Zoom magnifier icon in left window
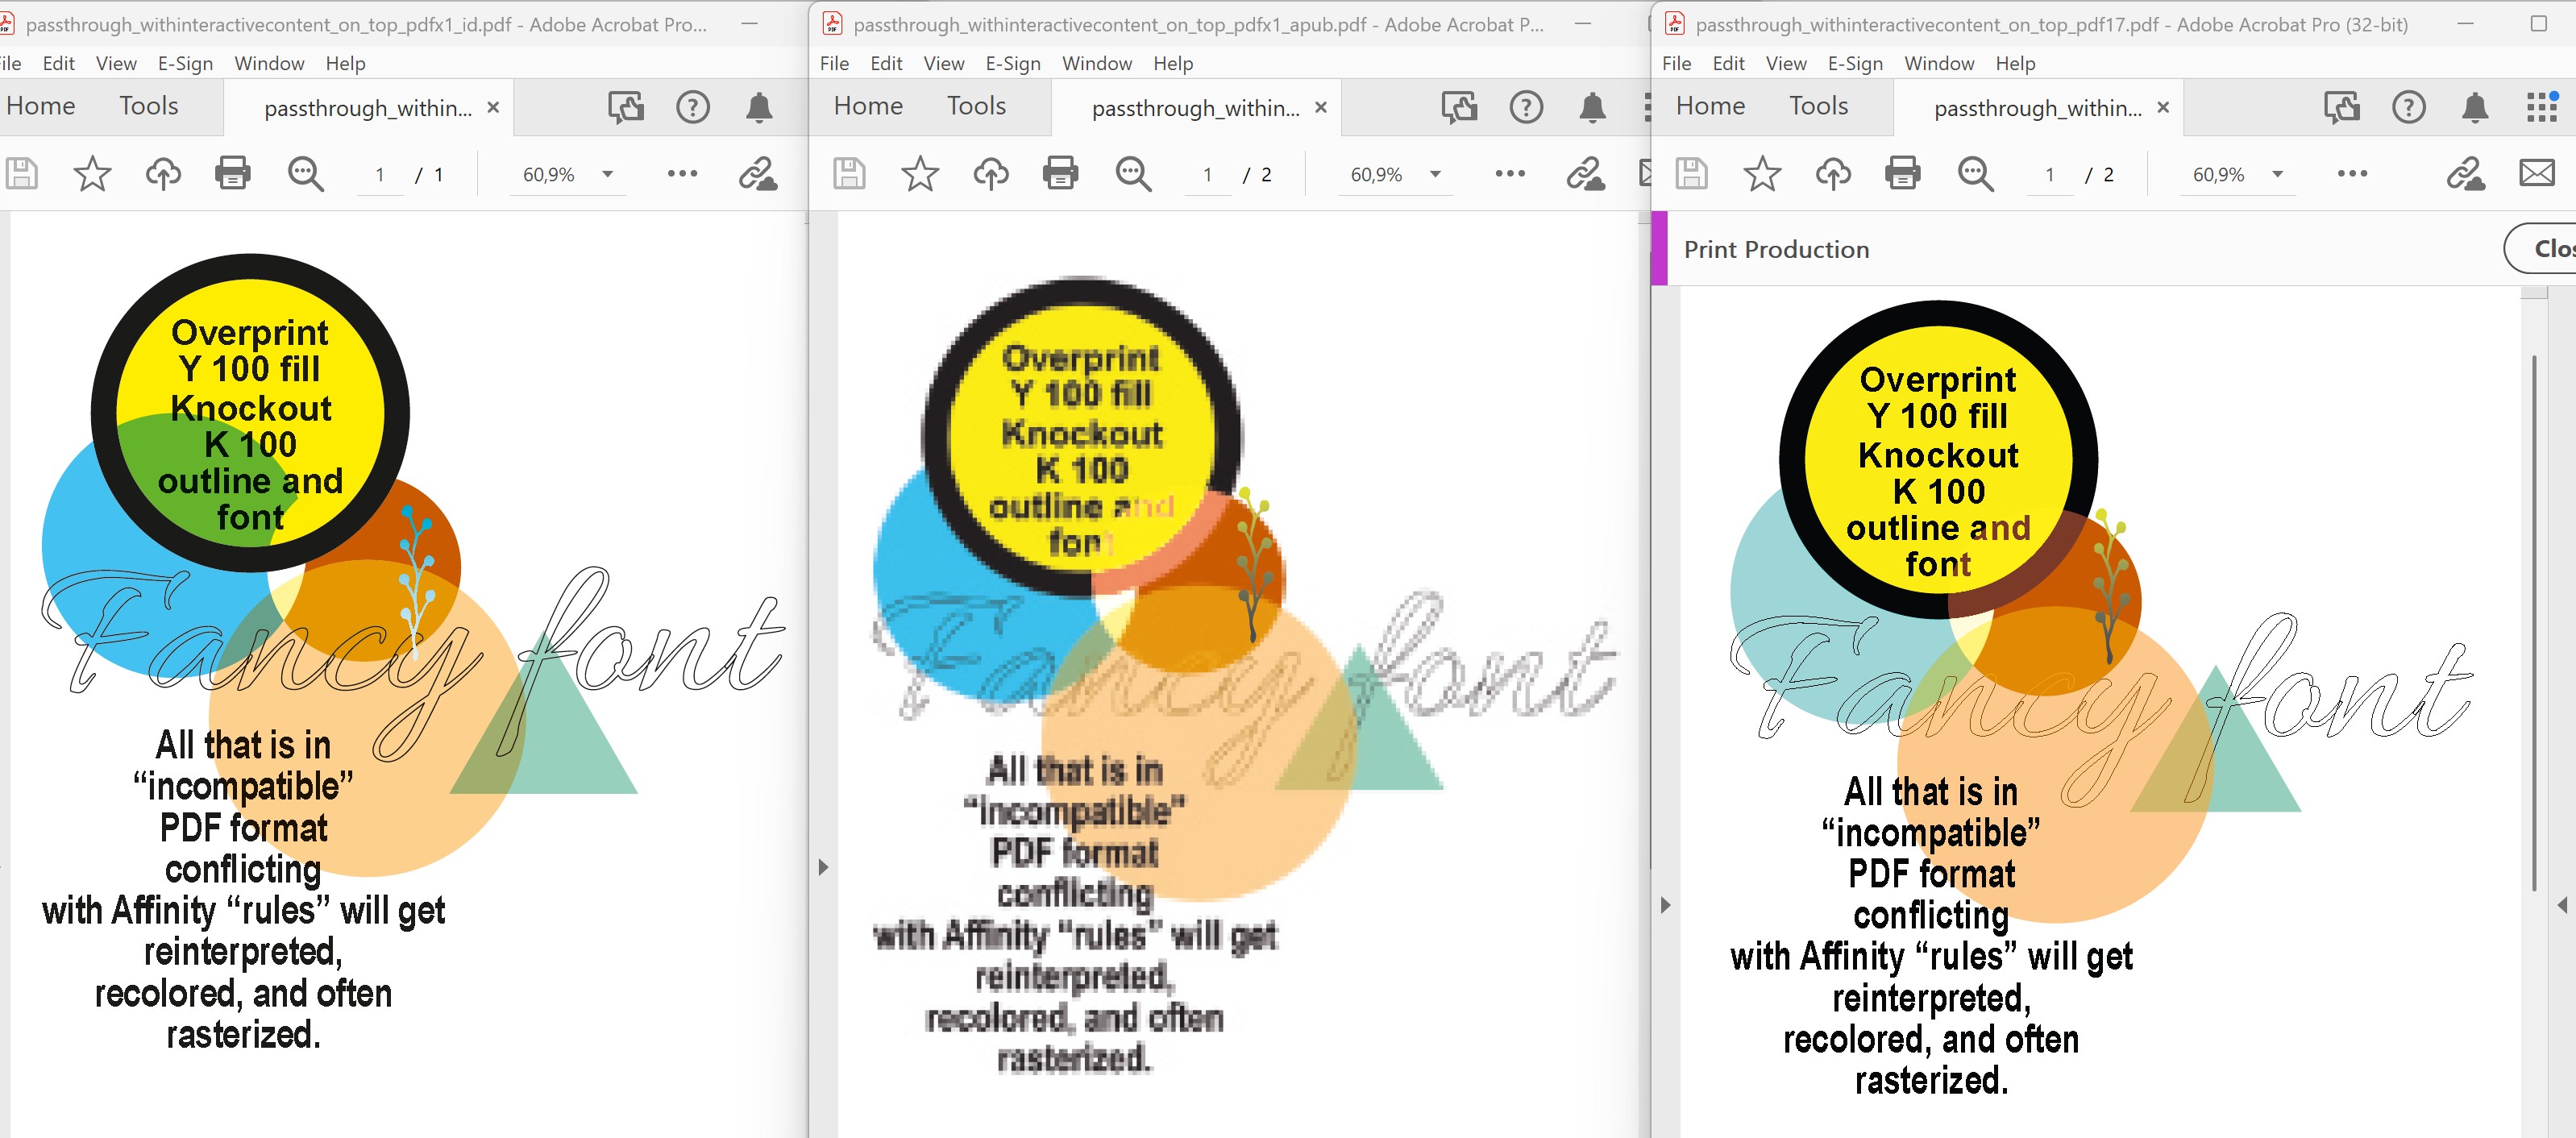This screenshot has width=2576, height=1138. coord(305,174)
